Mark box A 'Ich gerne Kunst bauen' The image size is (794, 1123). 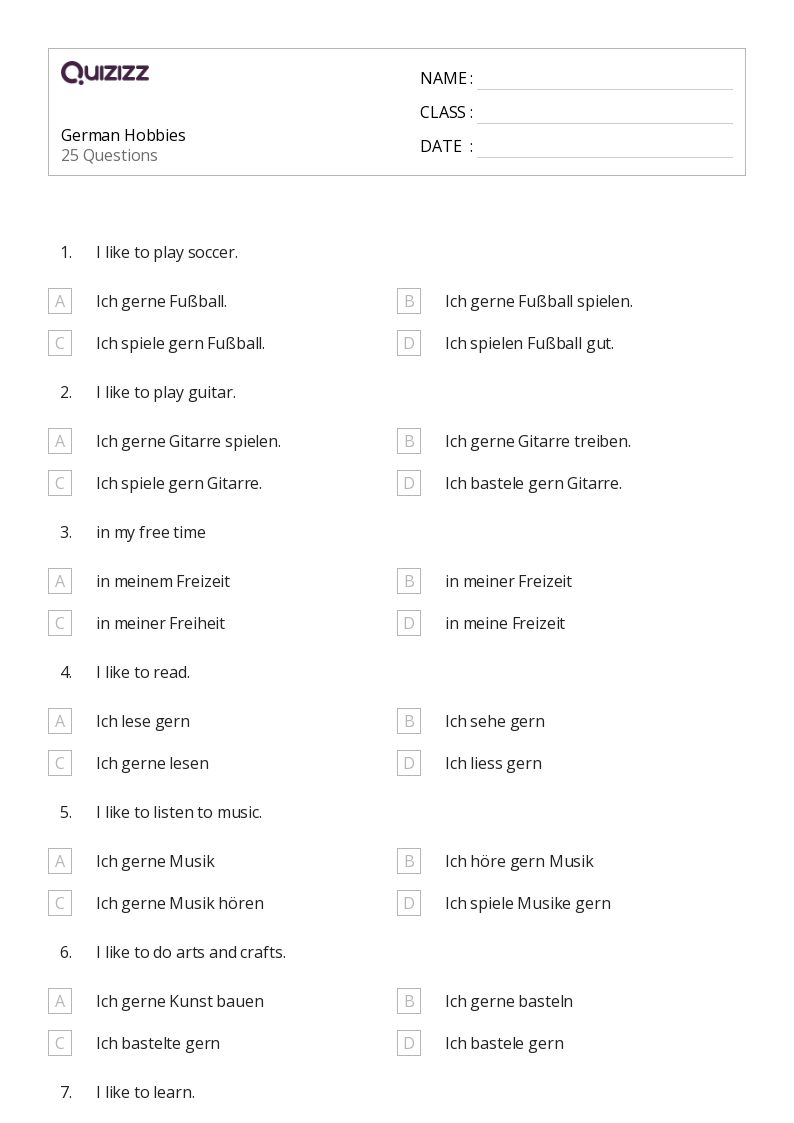point(60,1001)
